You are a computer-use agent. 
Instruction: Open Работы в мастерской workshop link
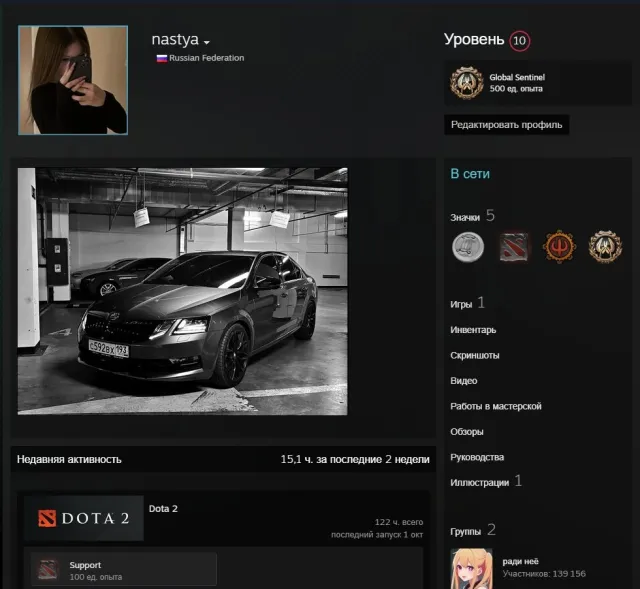(496, 407)
